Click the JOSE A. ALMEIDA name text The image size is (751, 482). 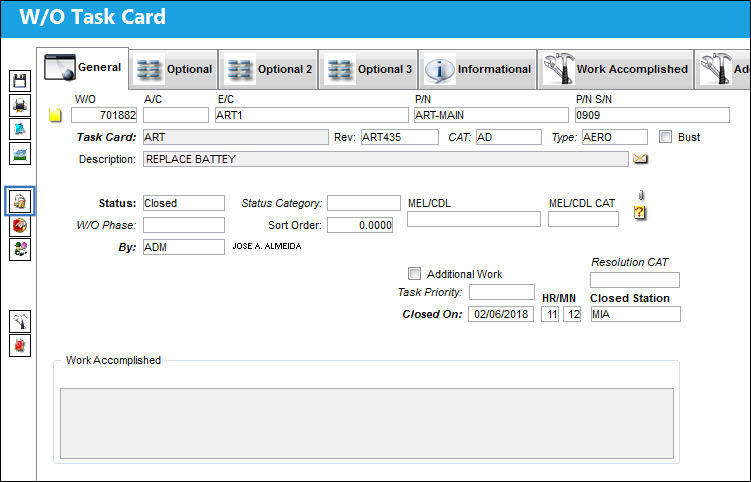point(267,246)
